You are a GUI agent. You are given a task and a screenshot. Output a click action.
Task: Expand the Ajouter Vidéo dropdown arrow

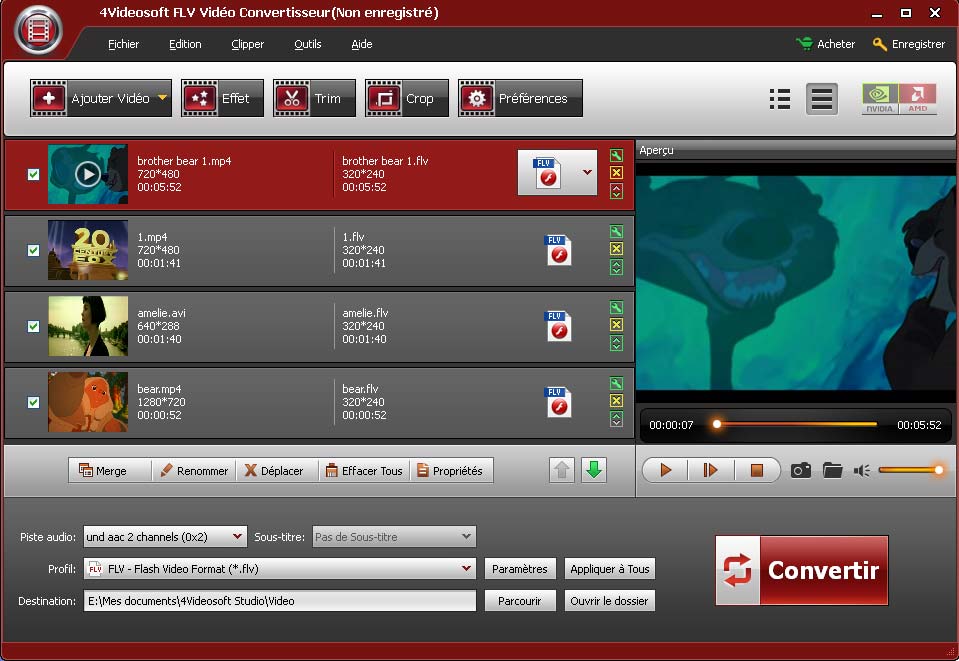click(x=162, y=98)
